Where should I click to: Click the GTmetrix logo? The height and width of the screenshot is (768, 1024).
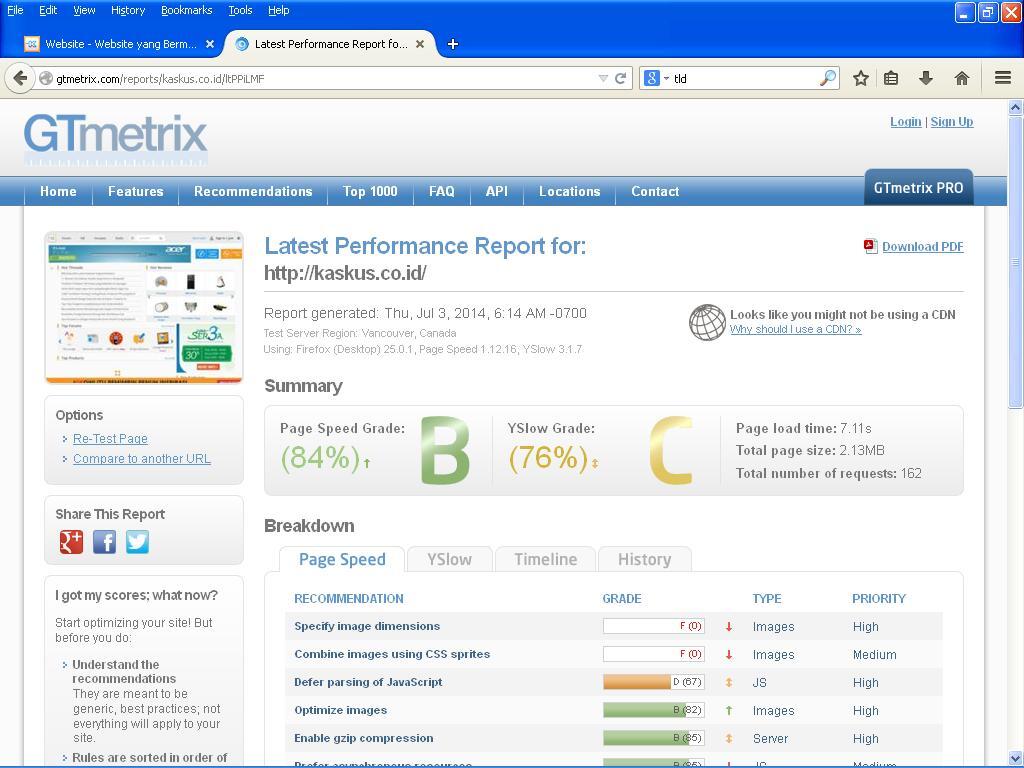pyautogui.click(x=116, y=140)
